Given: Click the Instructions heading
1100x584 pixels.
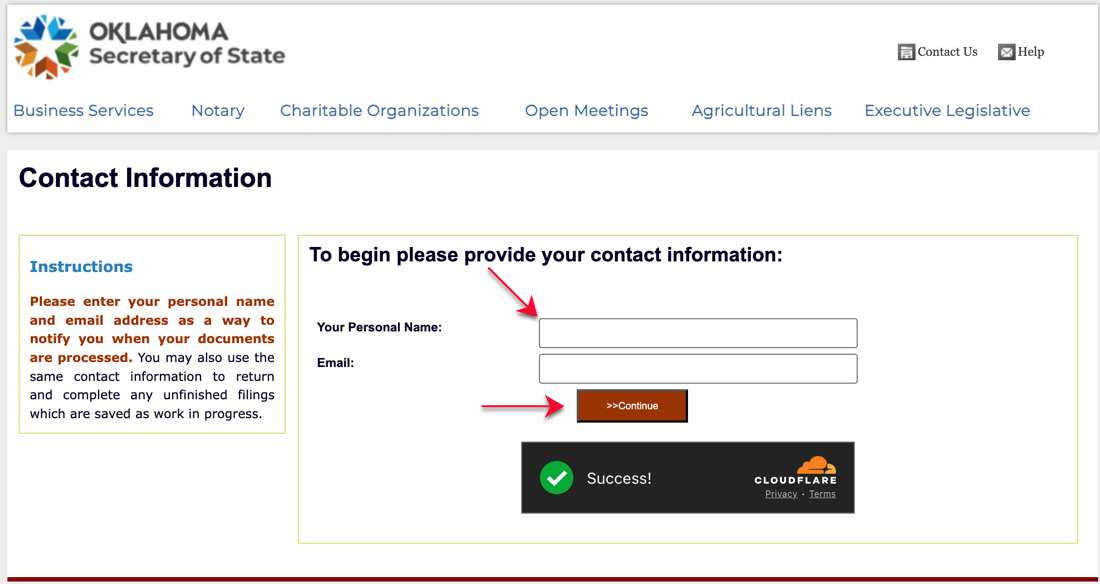Looking at the screenshot, I should click(81, 267).
